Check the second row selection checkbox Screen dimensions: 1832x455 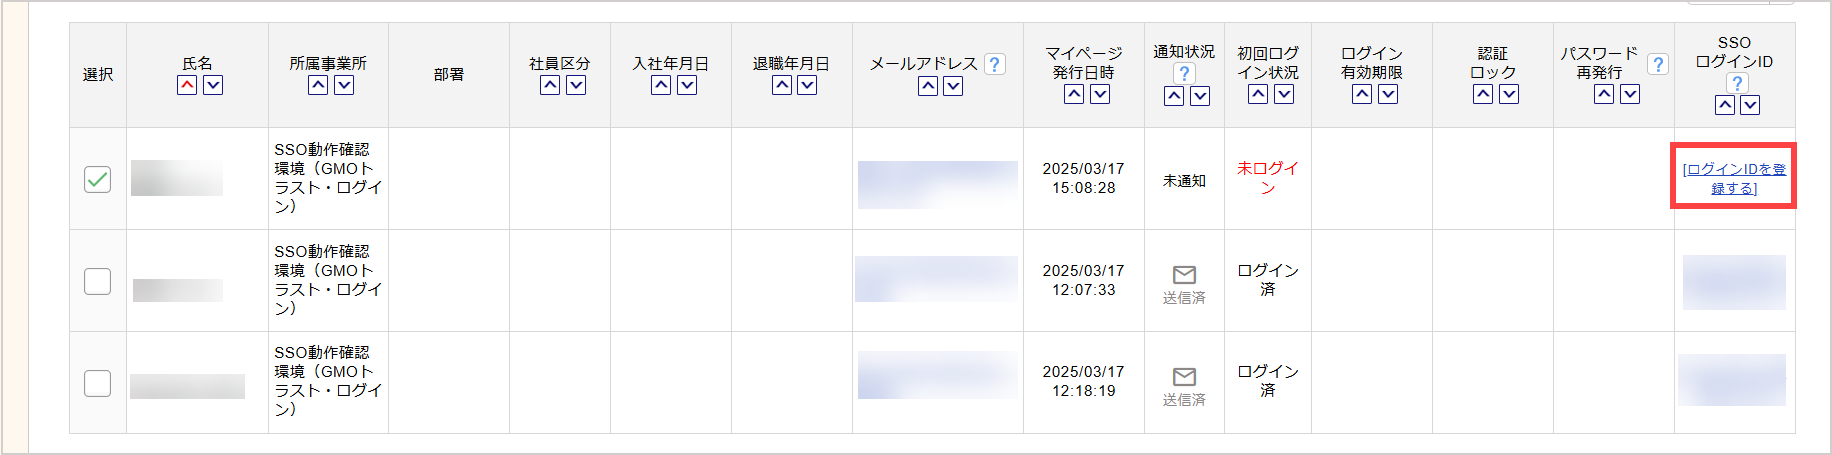[97, 282]
